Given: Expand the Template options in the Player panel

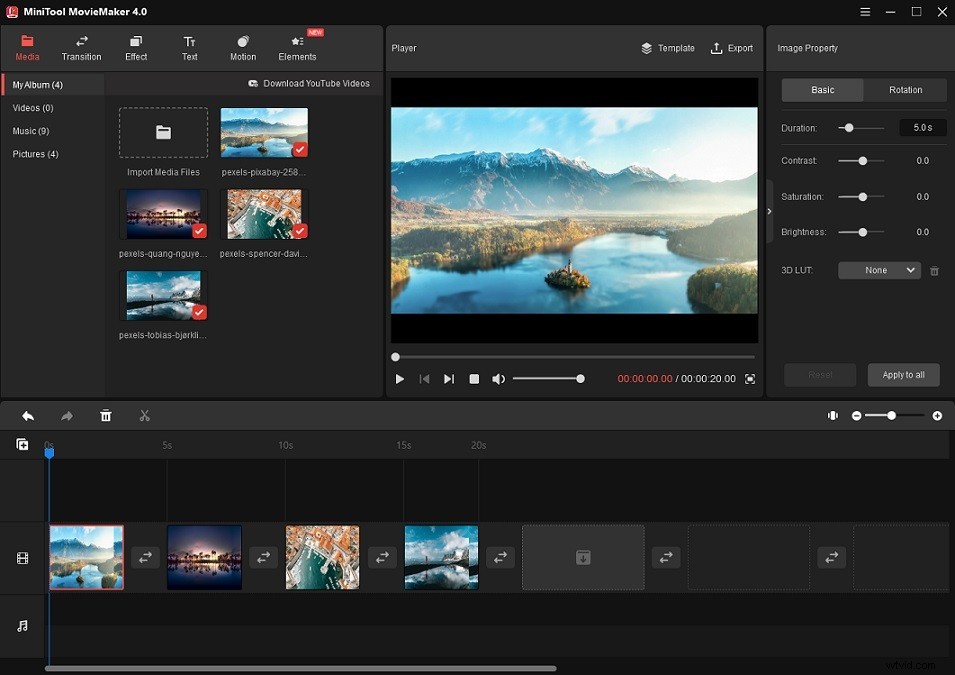Looking at the screenshot, I should [x=668, y=47].
